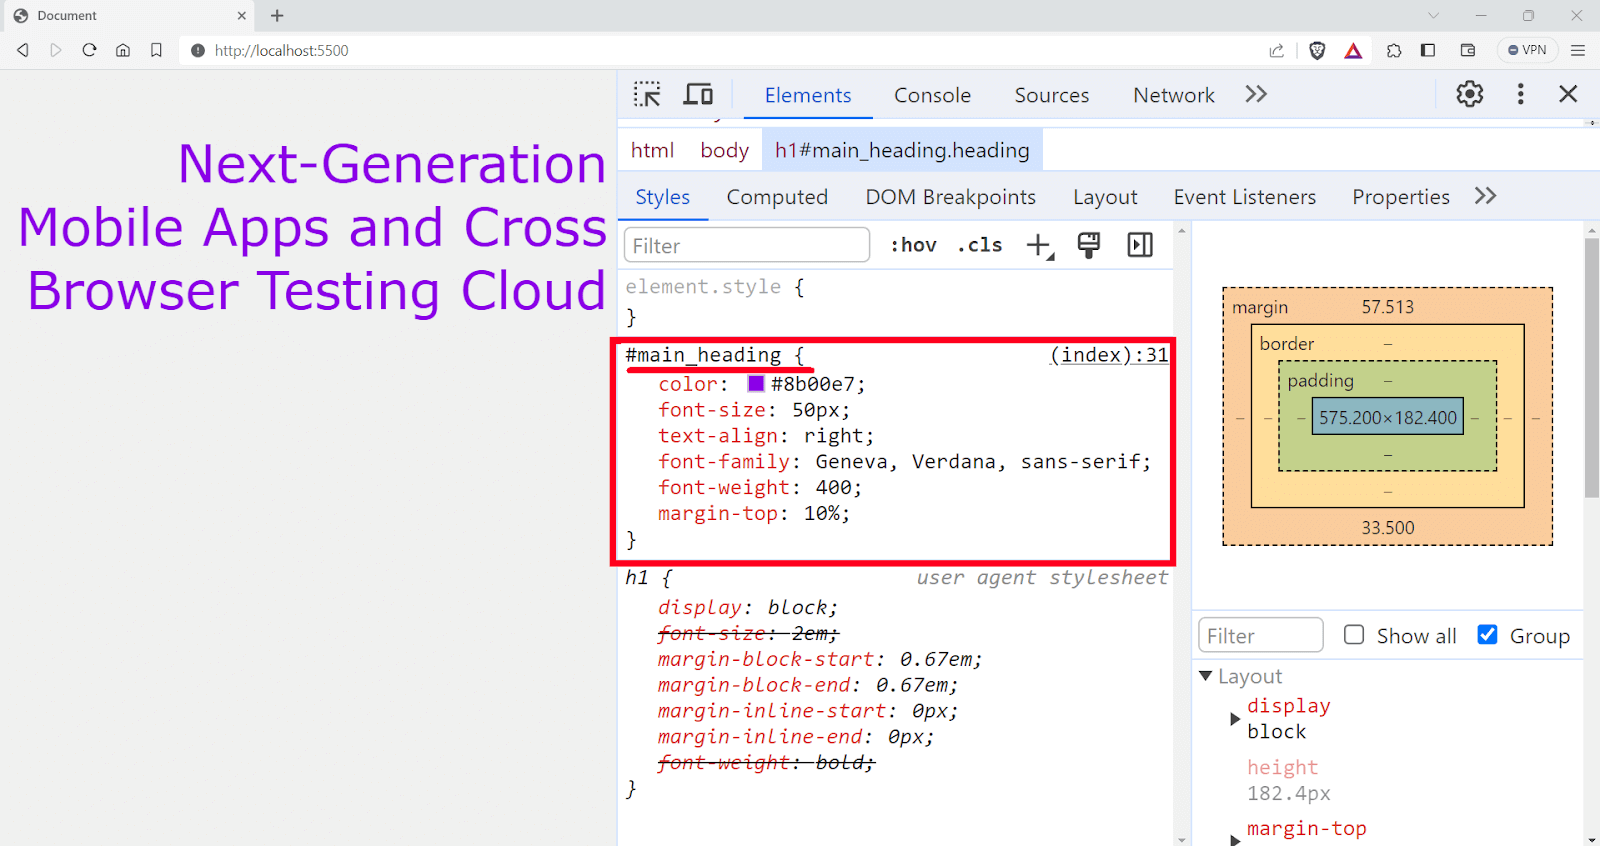Viewport: 1600px width, 846px height.
Task: Open the (index):31 source link
Action: pyautogui.click(x=1108, y=355)
